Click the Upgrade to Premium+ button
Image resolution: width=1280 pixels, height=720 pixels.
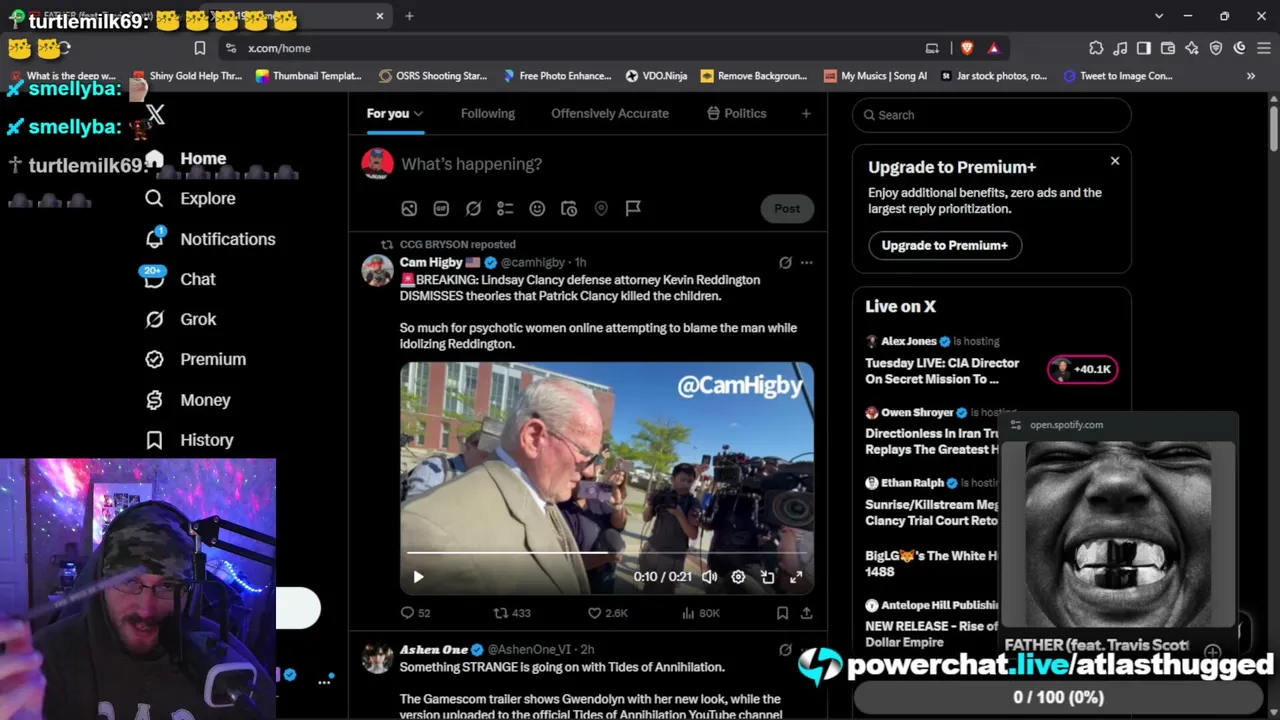click(x=945, y=245)
